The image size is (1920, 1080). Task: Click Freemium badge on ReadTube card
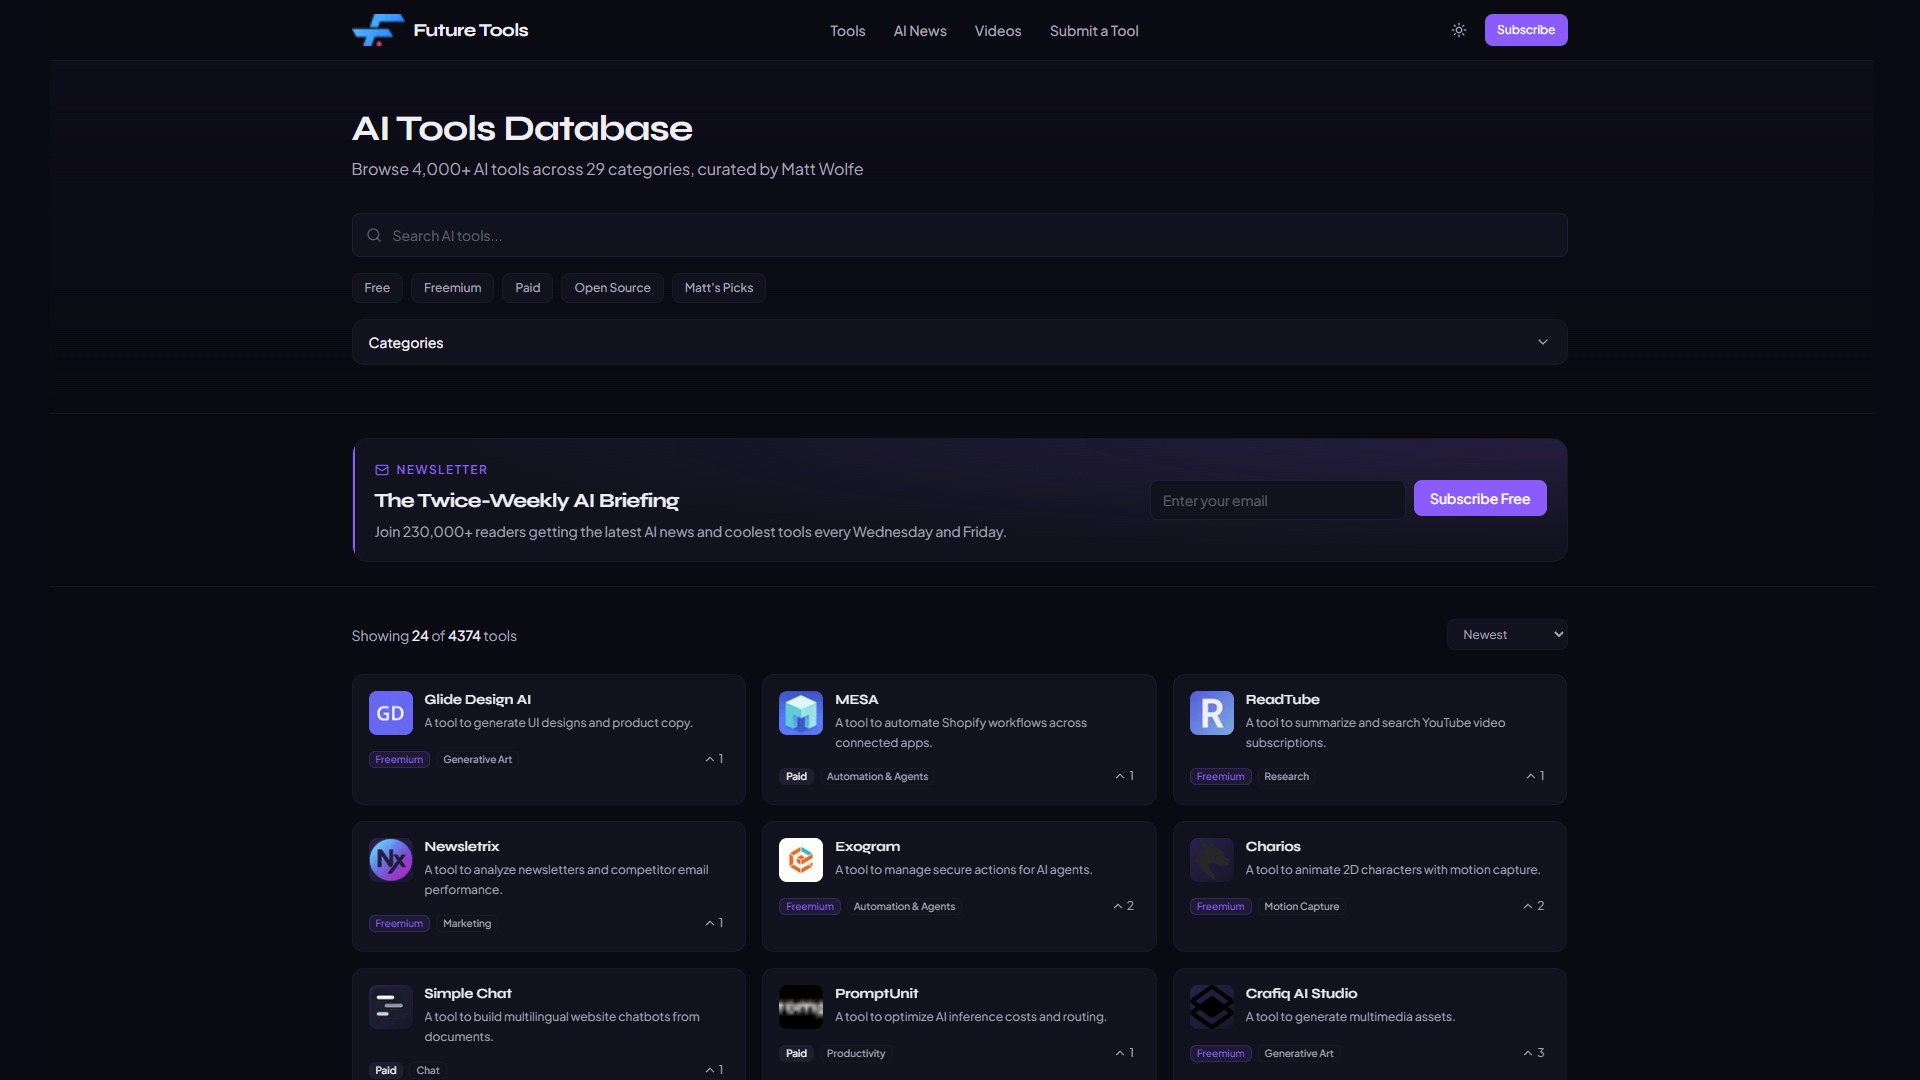click(1220, 777)
